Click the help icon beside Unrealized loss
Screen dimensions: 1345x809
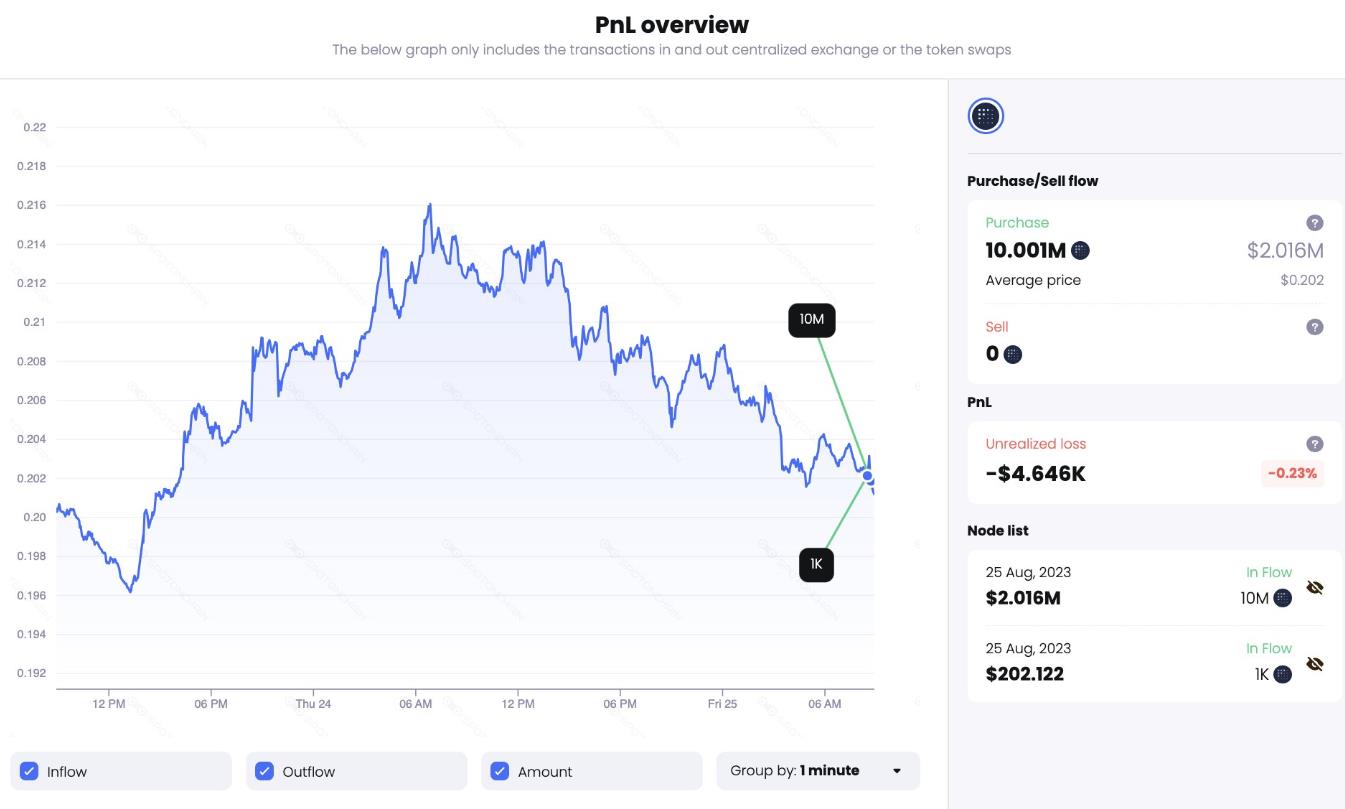point(1315,444)
